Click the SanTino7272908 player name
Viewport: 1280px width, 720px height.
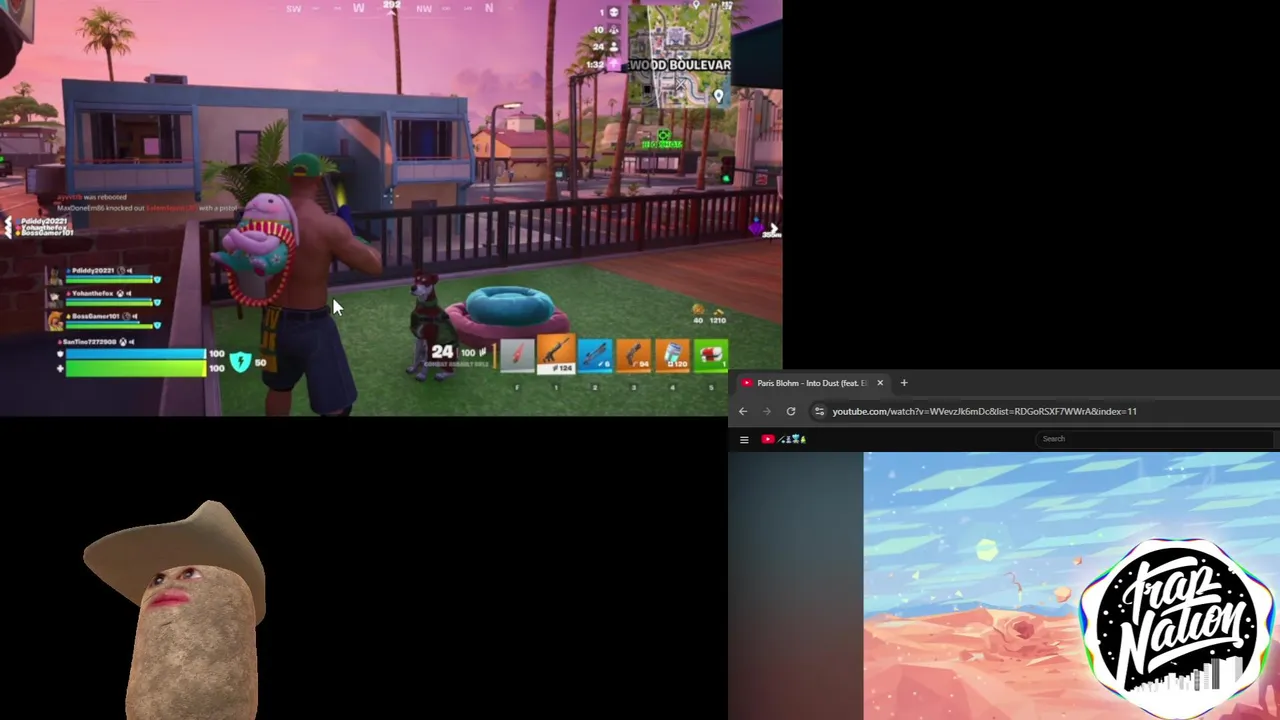(x=89, y=342)
